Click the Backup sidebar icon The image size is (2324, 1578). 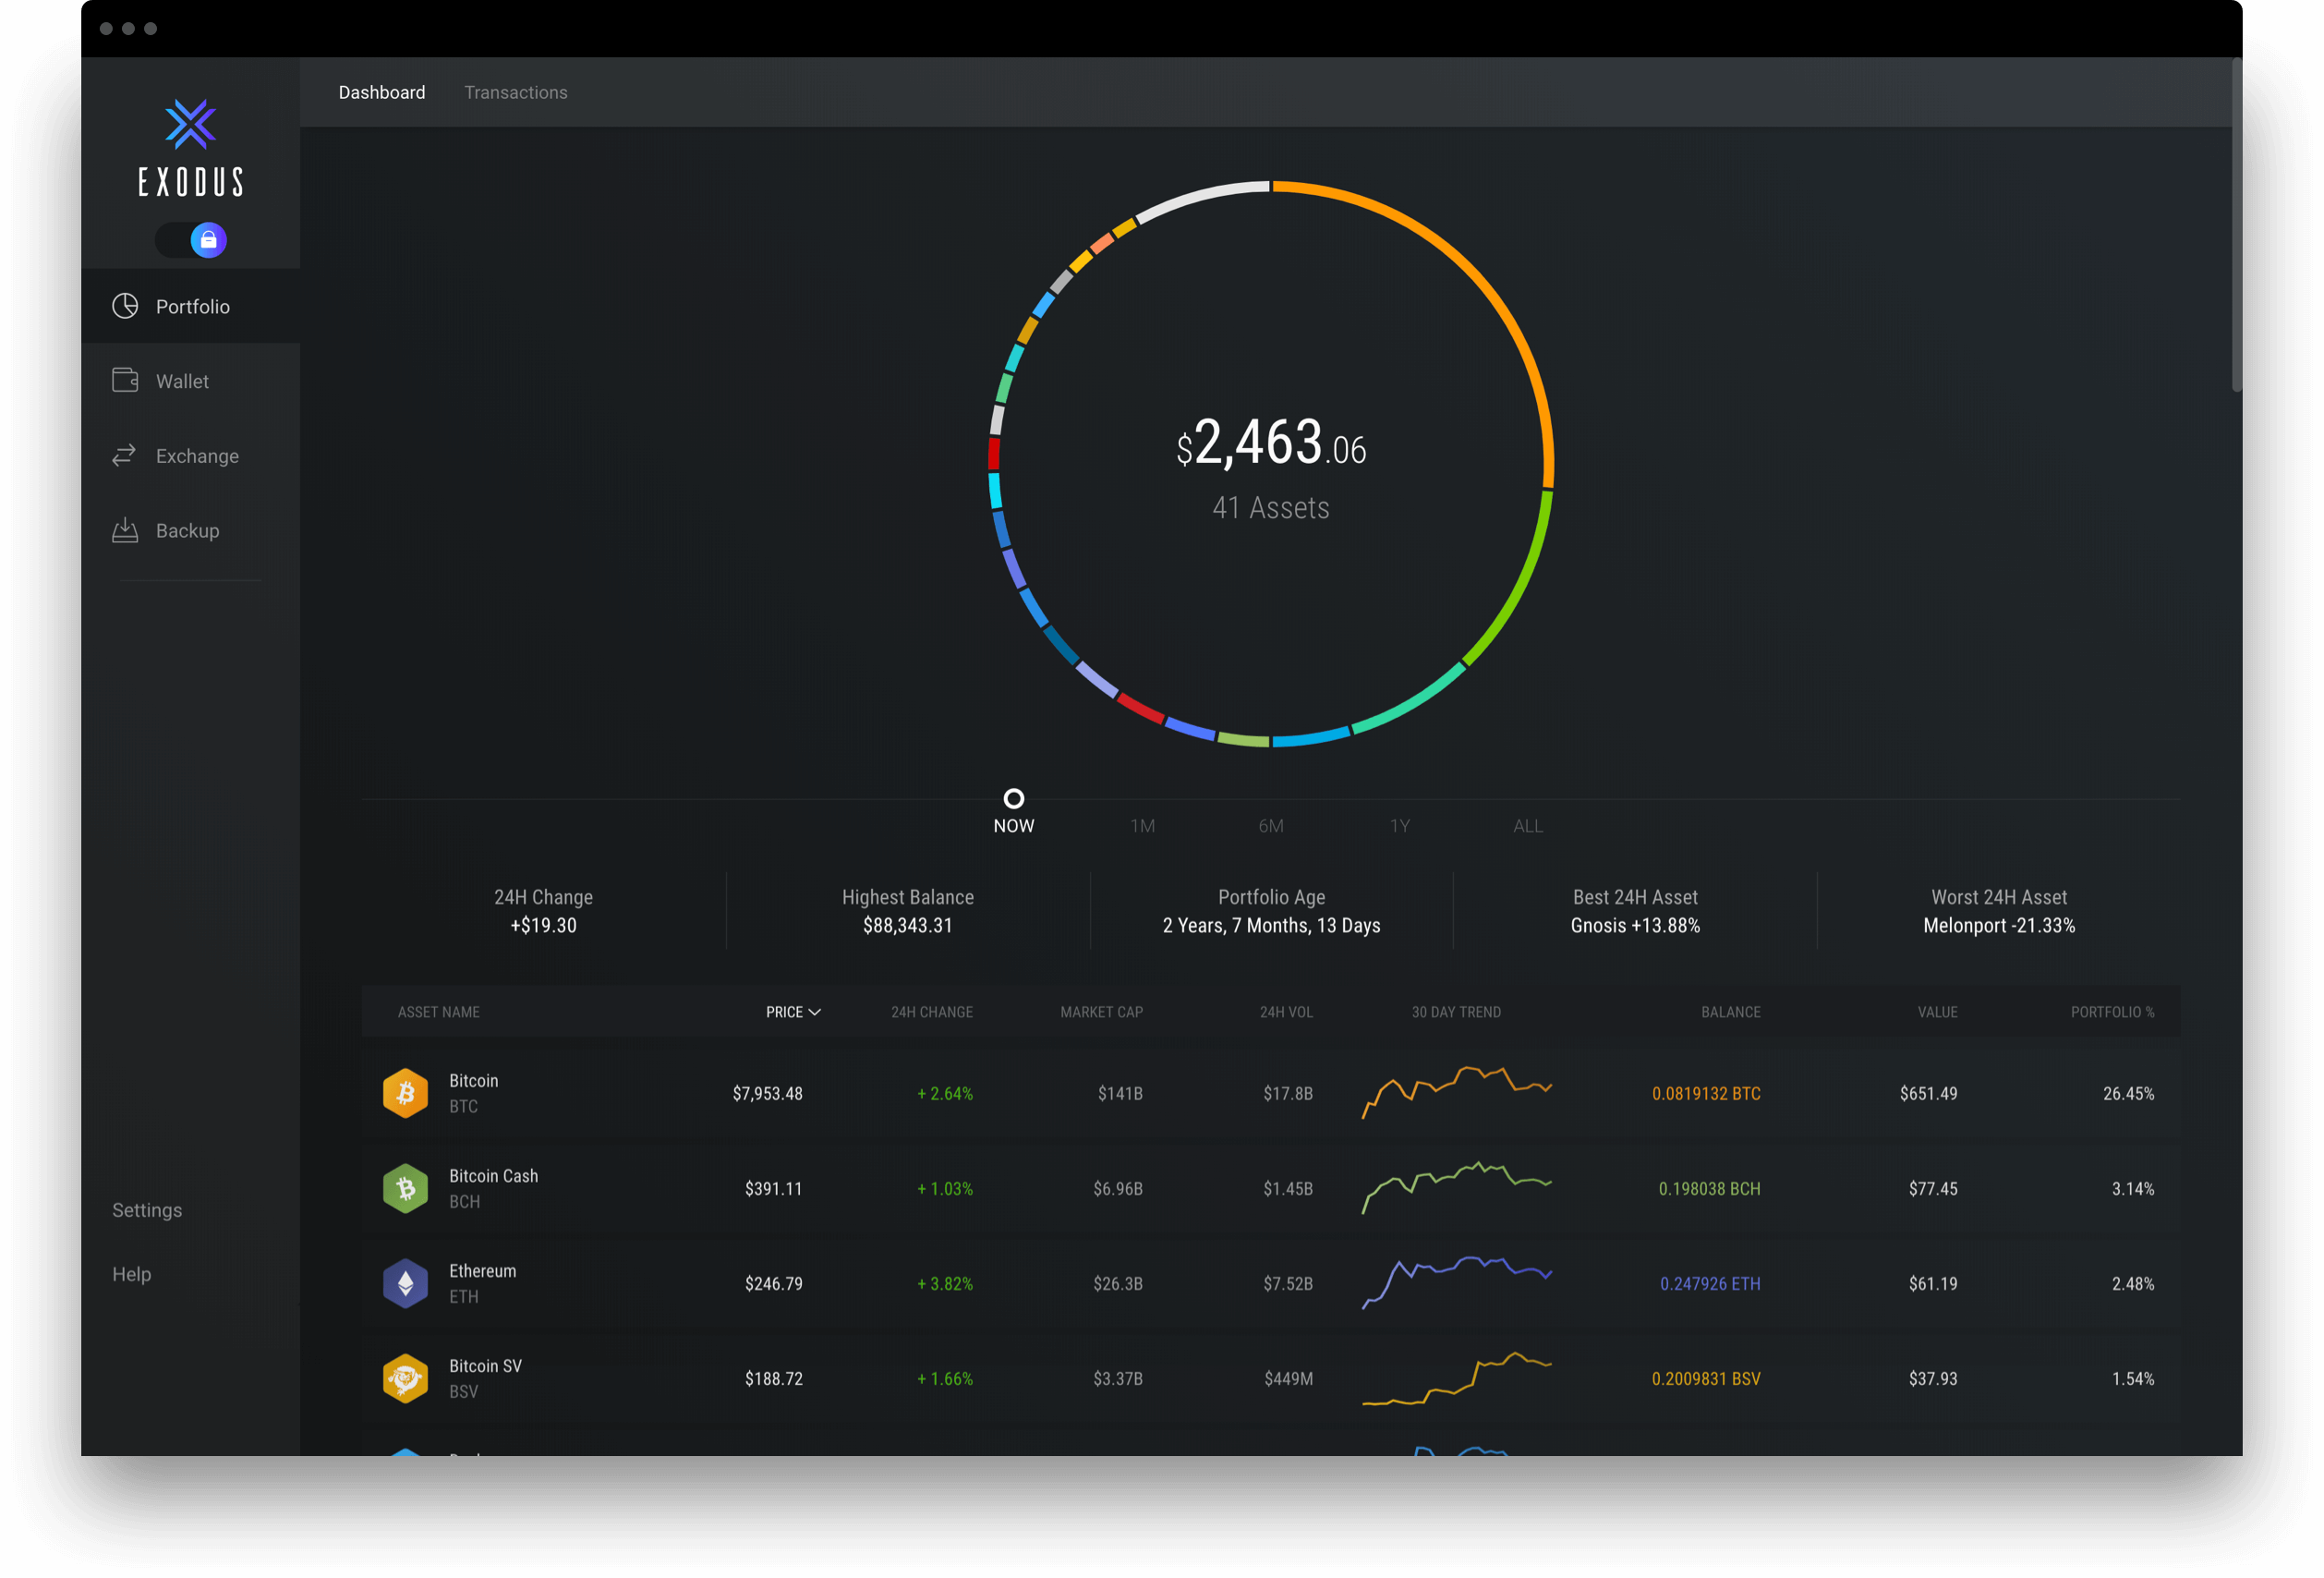click(x=125, y=528)
